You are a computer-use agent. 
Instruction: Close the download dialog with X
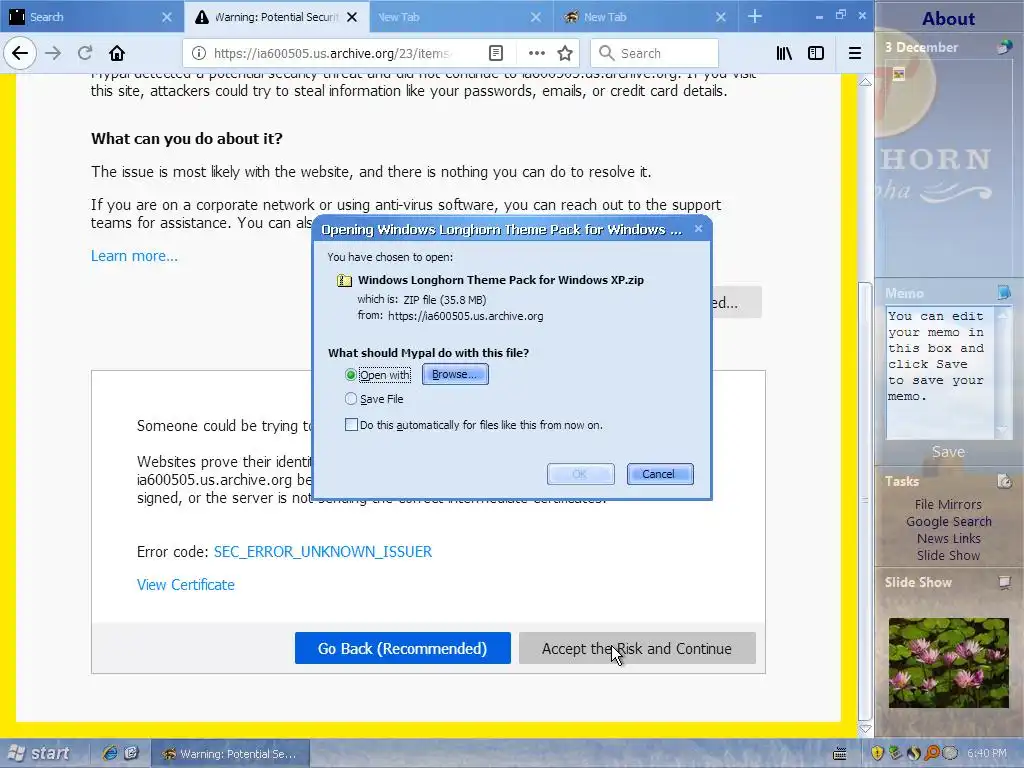tap(698, 229)
